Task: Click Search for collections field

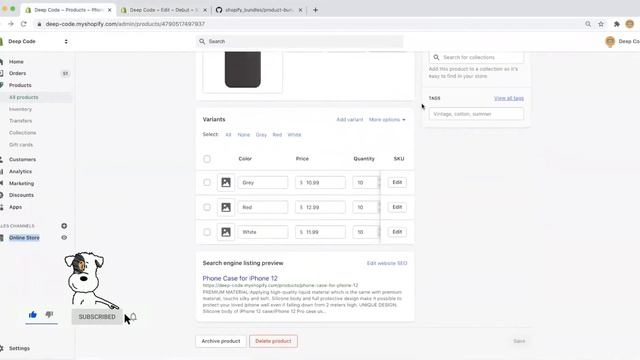Action: click(476, 58)
